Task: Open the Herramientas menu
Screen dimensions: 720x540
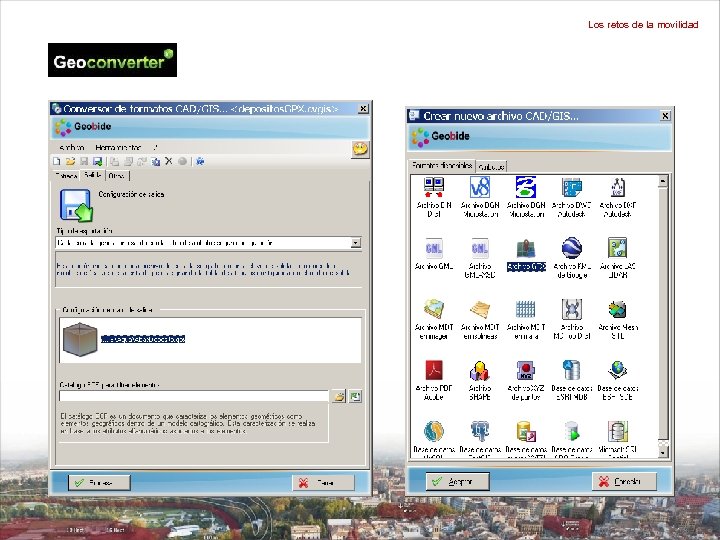Action: [x=118, y=148]
